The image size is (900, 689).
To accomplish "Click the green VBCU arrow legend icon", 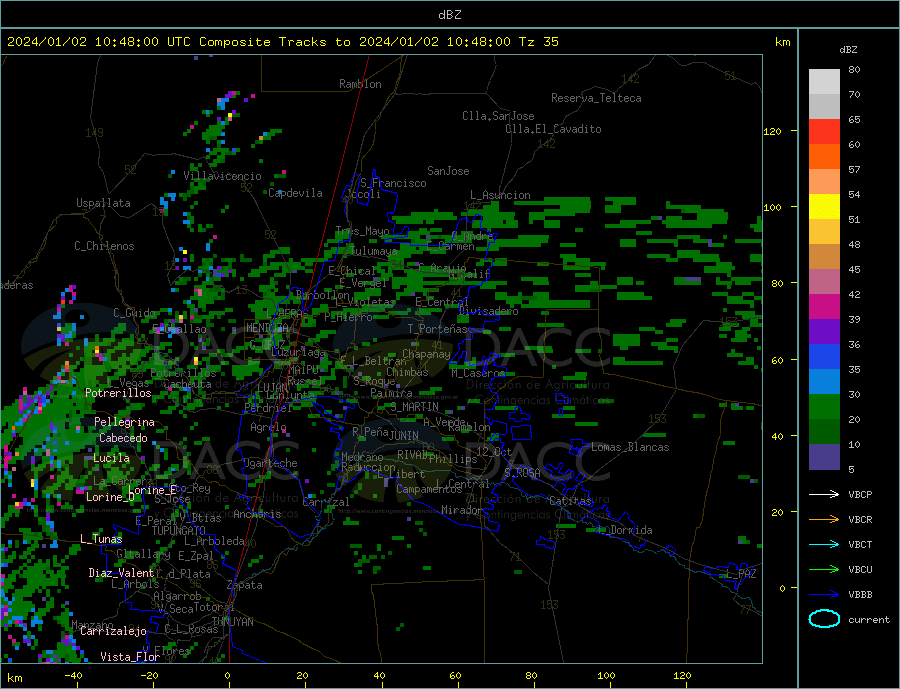I will [824, 569].
